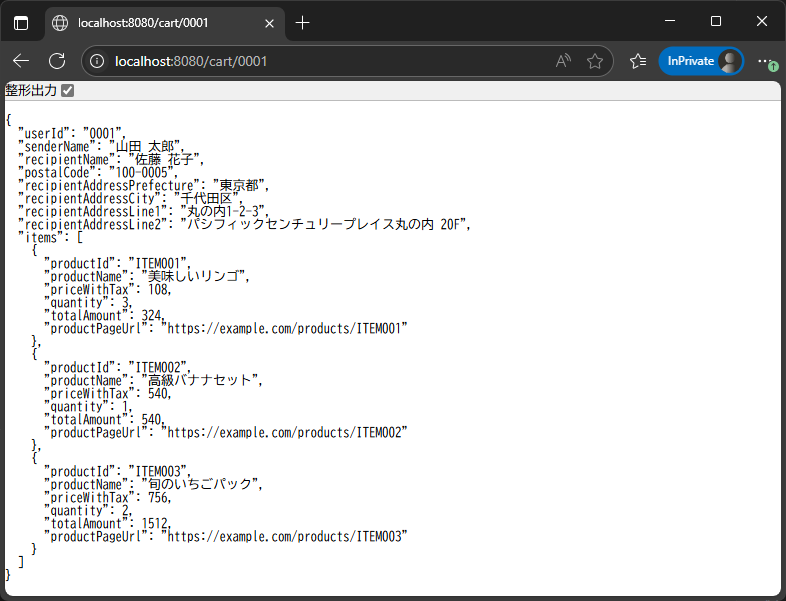The image size is (786, 601).
Task: Click the recipientAddressPrefecture 東京都 line
Action: 143,185
